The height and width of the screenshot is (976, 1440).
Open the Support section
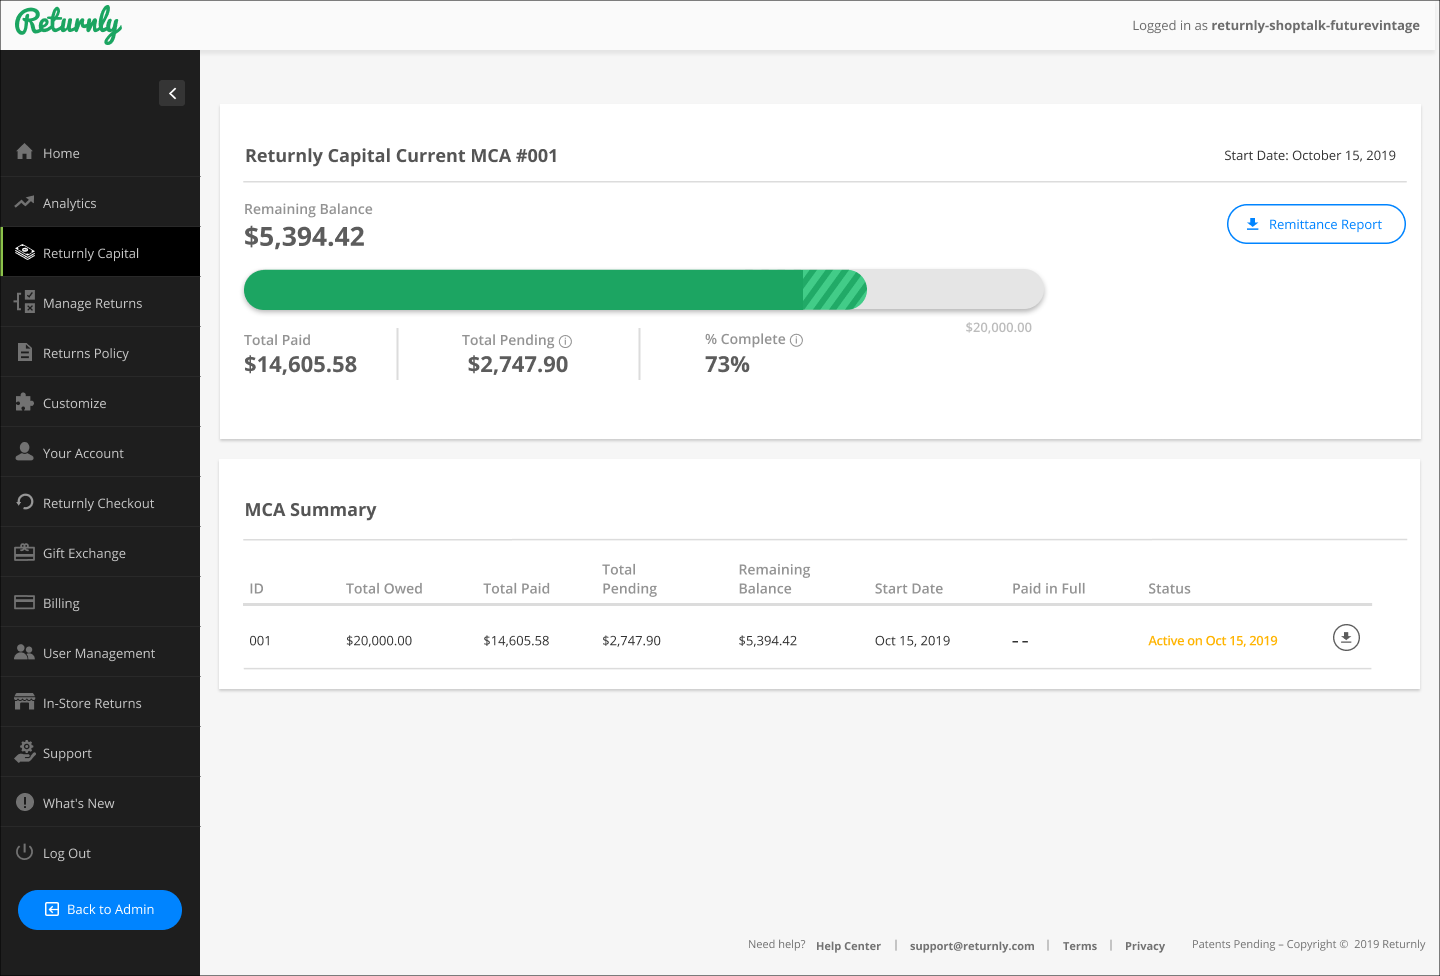(x=100, y=752)
